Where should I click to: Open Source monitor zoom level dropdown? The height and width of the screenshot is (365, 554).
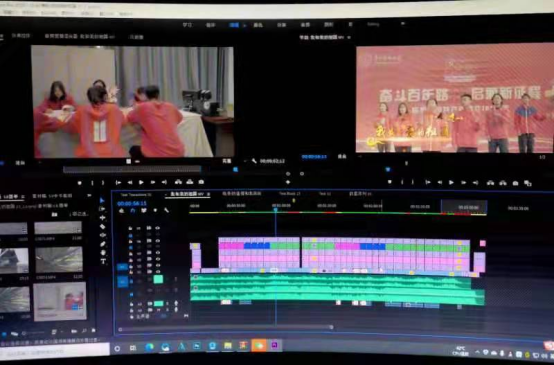(x=20, y=163)
